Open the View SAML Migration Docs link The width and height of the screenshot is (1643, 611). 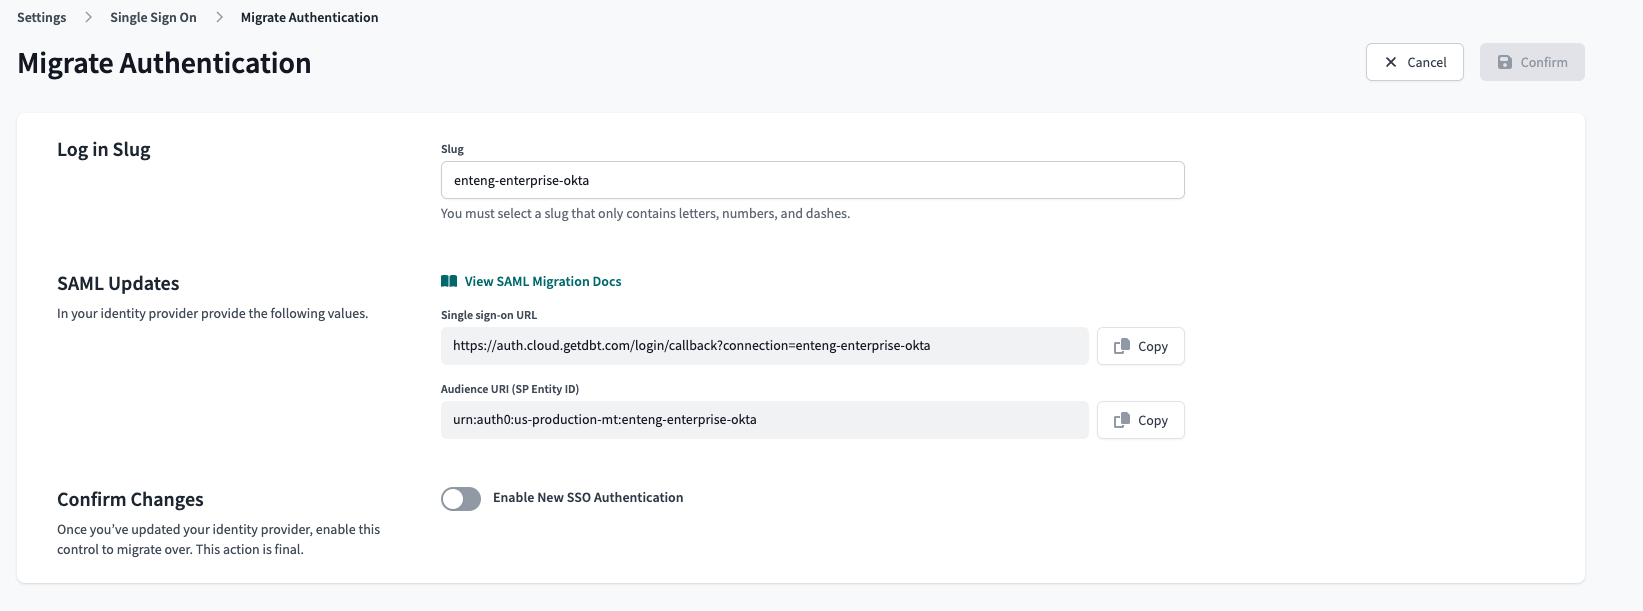[542, 282]
